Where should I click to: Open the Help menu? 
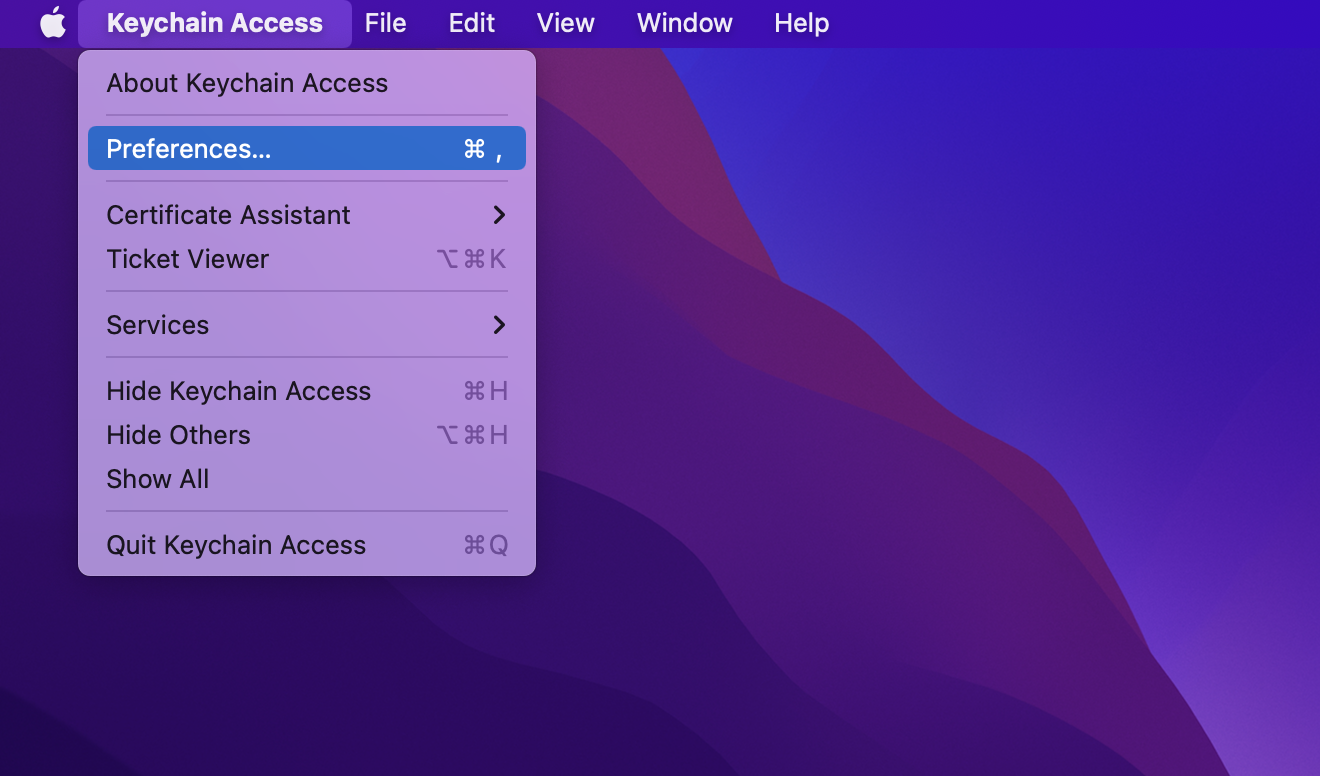coord(802,23)
